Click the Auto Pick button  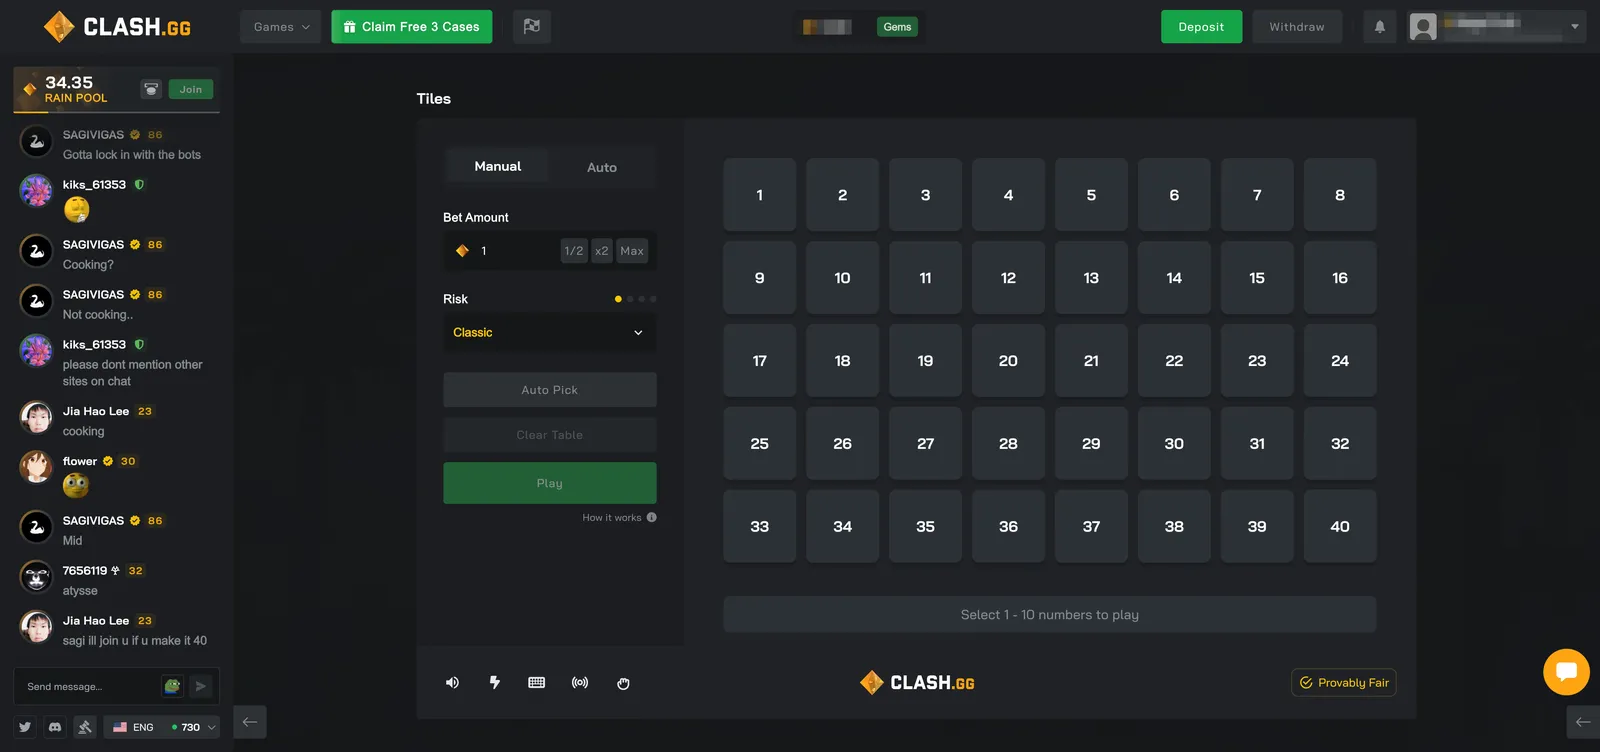click(x=550, y=390)
